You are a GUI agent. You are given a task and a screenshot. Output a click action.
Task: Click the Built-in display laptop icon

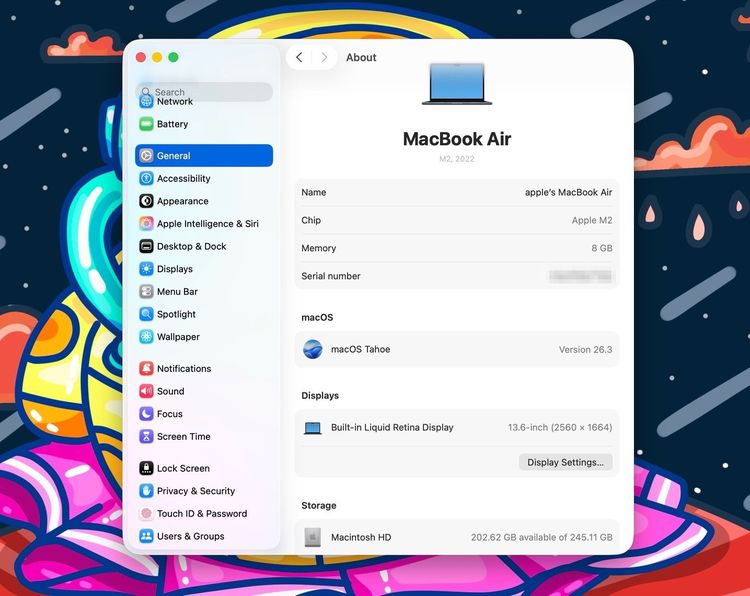pyautogui.click(x=313, y=428)
